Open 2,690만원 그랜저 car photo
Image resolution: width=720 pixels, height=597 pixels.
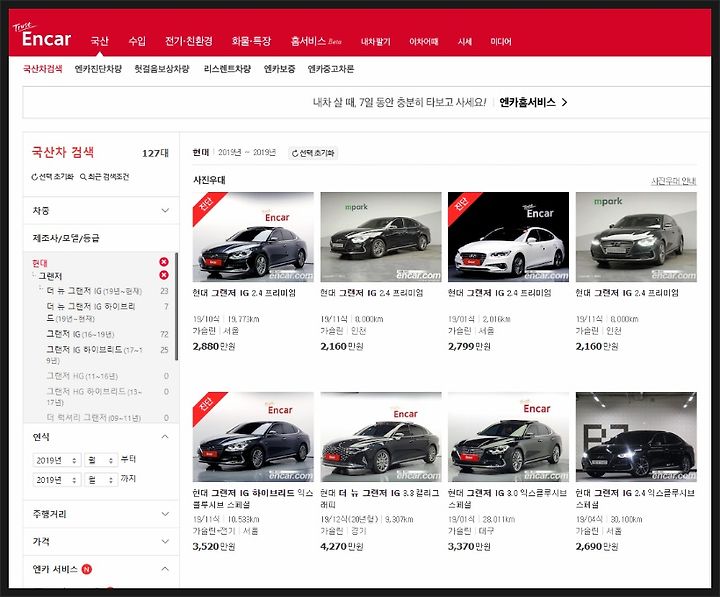(x=636, y=437)
